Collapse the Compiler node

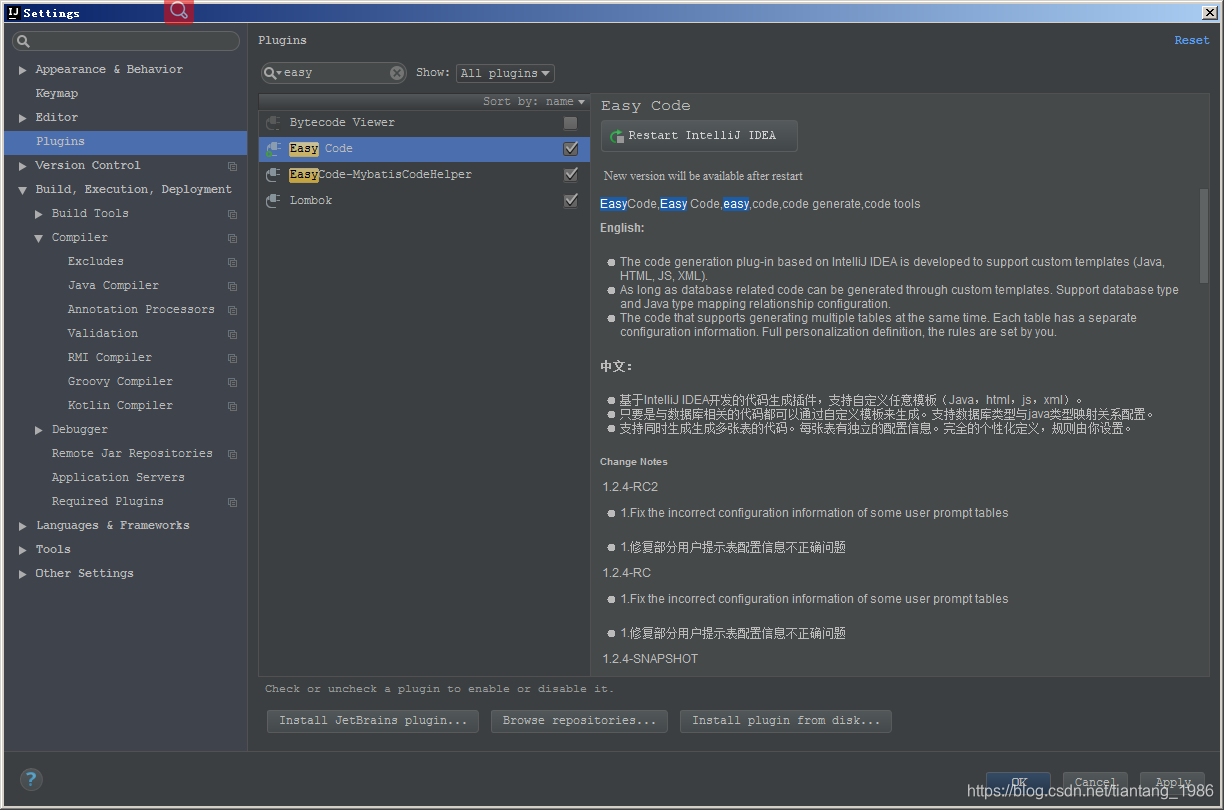point(39,238)
